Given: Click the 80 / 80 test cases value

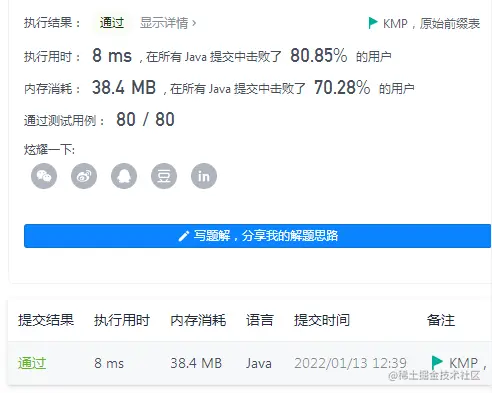Looking at the screenshot, I should (145, 119).
